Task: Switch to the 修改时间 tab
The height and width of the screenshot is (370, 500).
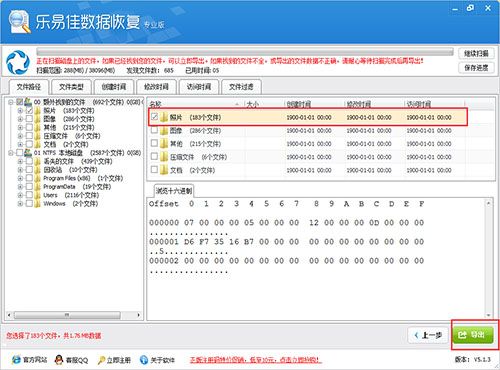Action: (156, 87)
